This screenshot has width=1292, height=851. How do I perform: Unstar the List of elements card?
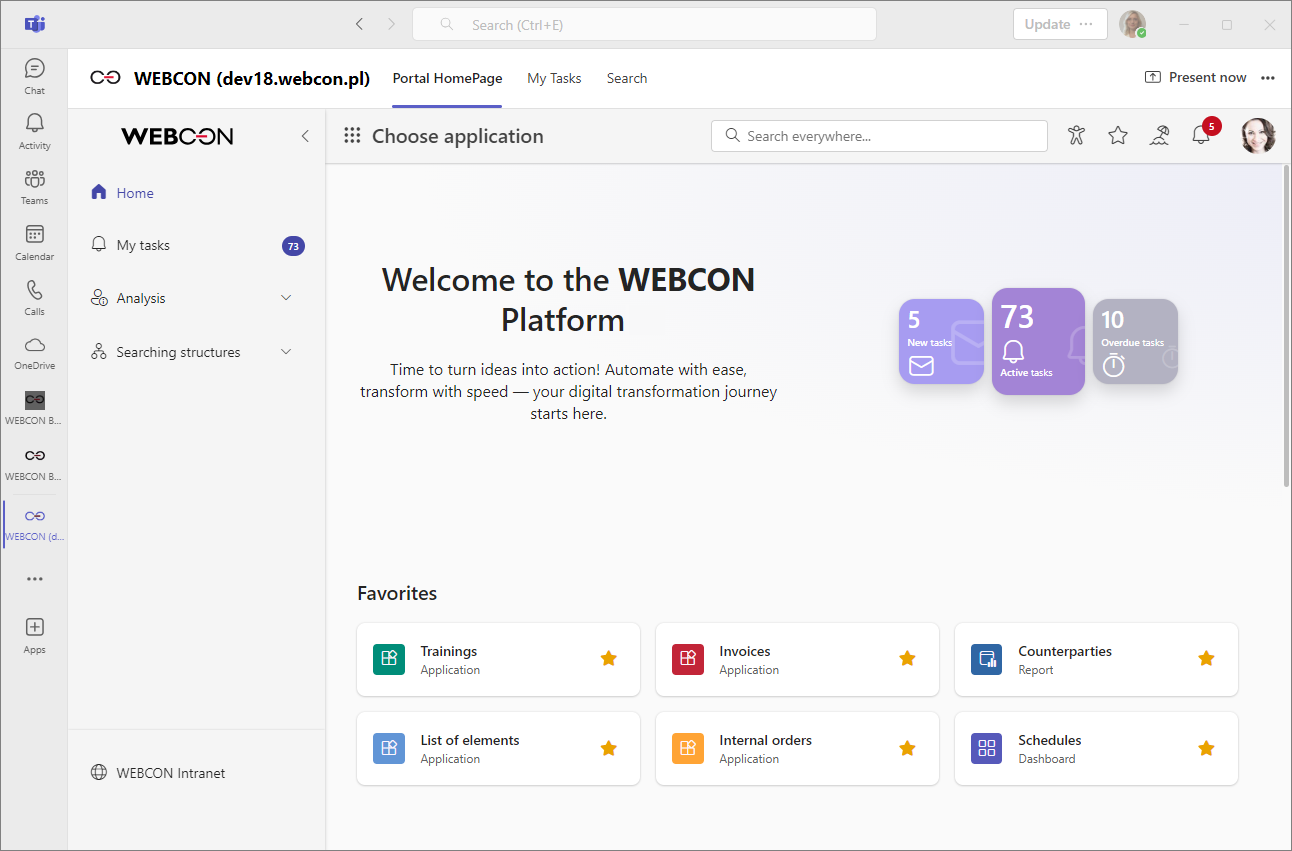tap(609, 748)
